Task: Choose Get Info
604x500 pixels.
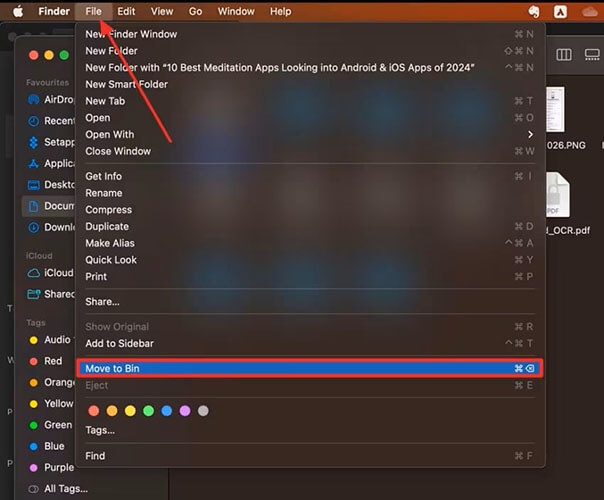Action: [x=310, y=176]
